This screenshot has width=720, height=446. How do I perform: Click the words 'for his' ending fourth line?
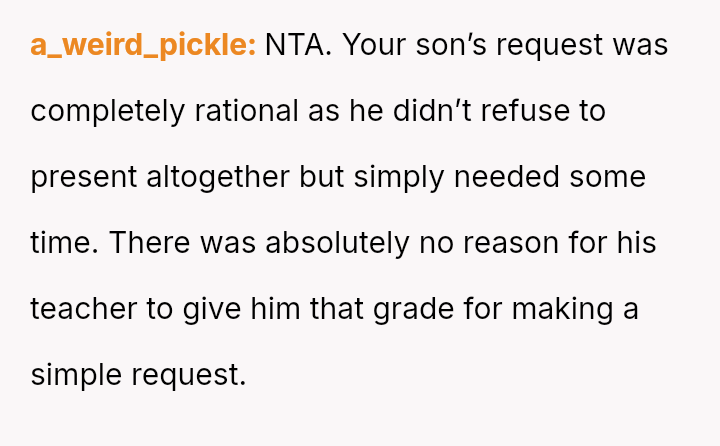(617, 243)
